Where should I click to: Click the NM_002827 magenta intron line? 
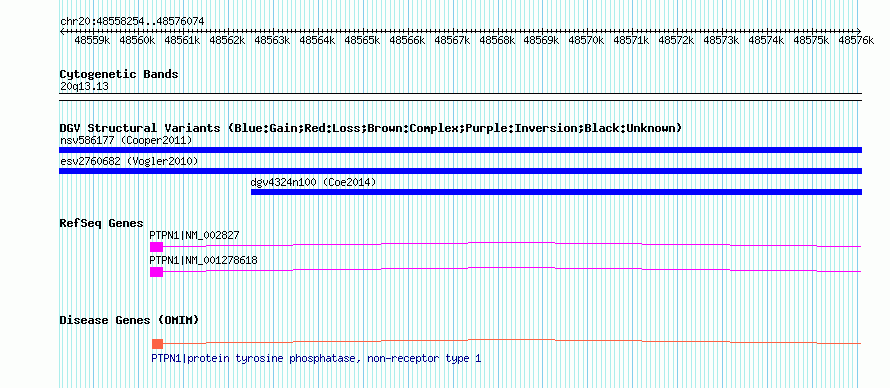(x=512, y=243)
